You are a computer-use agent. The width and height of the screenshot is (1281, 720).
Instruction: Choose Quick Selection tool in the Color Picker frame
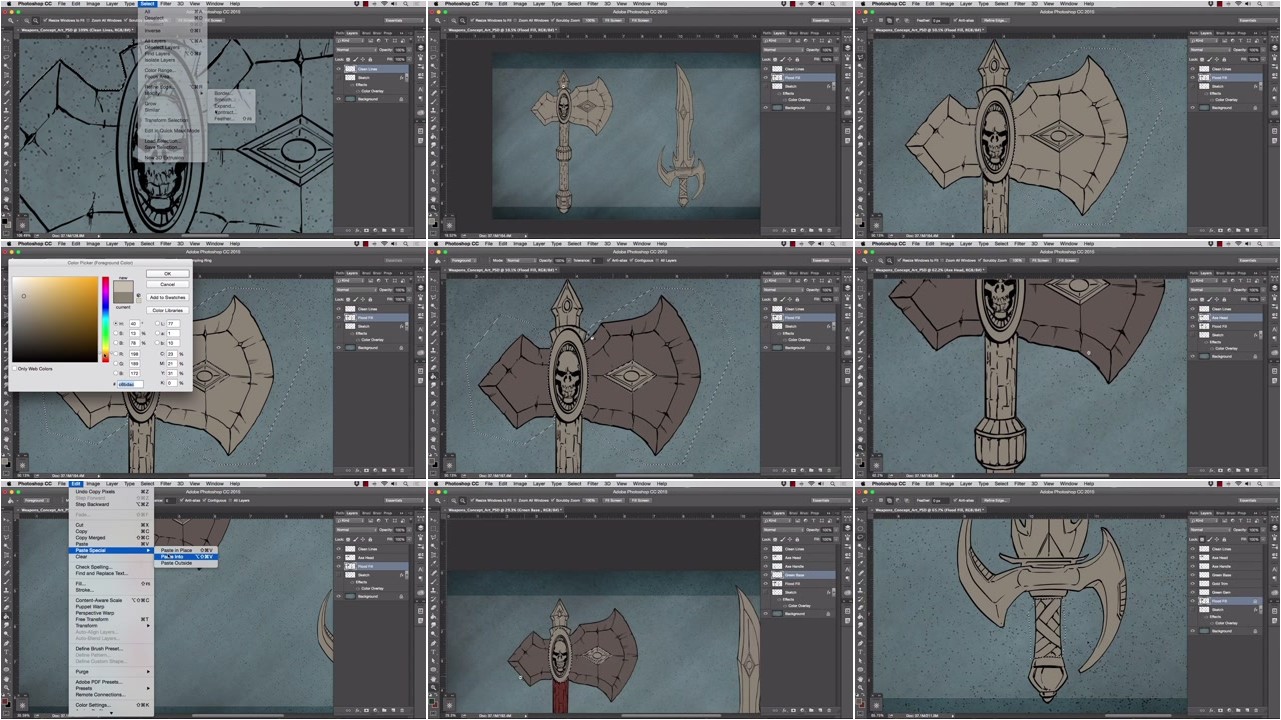click(5, 305)
